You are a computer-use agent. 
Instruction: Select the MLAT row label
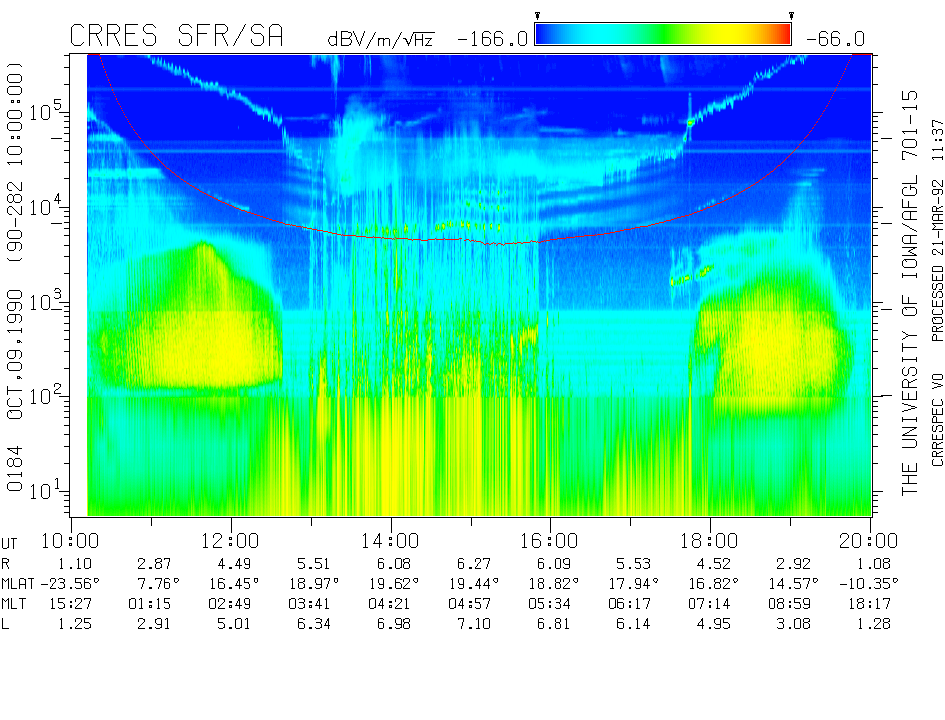point(20,583)
